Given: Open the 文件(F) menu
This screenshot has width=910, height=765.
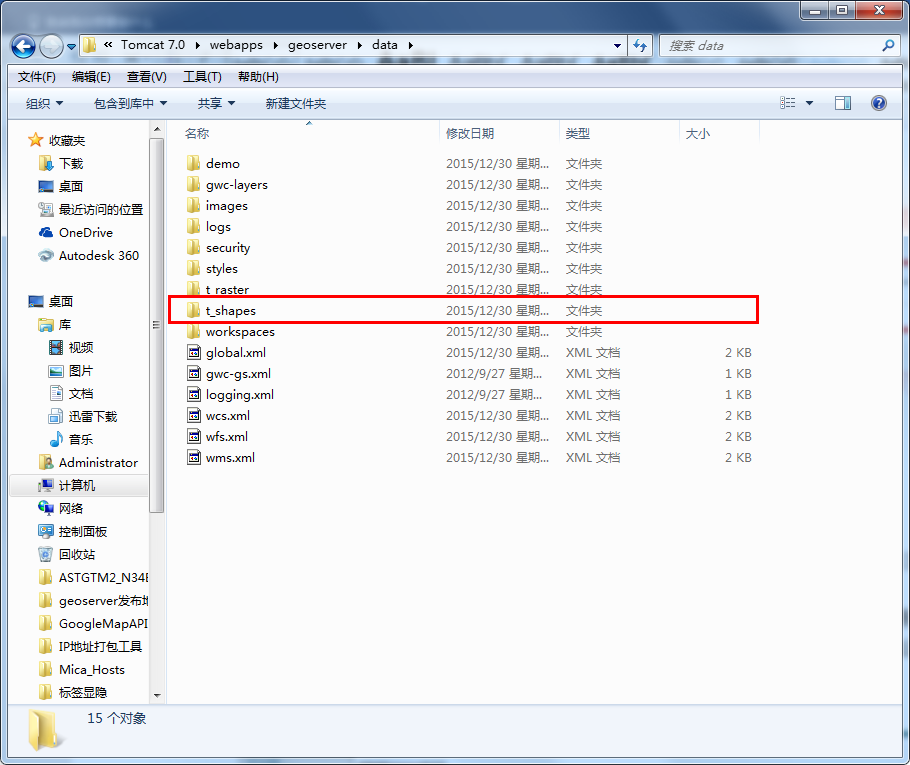Looking at the screenshot, I should pos(37,77).
